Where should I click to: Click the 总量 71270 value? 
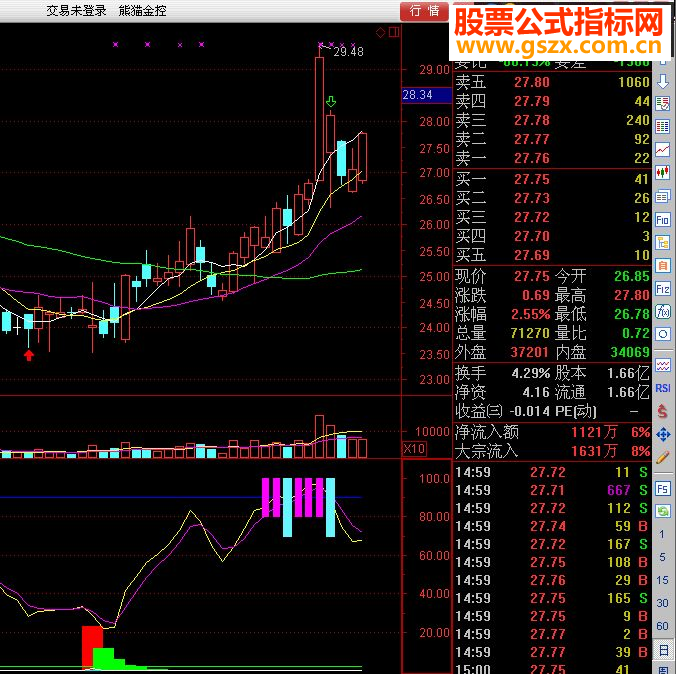(x=530, y=333)
